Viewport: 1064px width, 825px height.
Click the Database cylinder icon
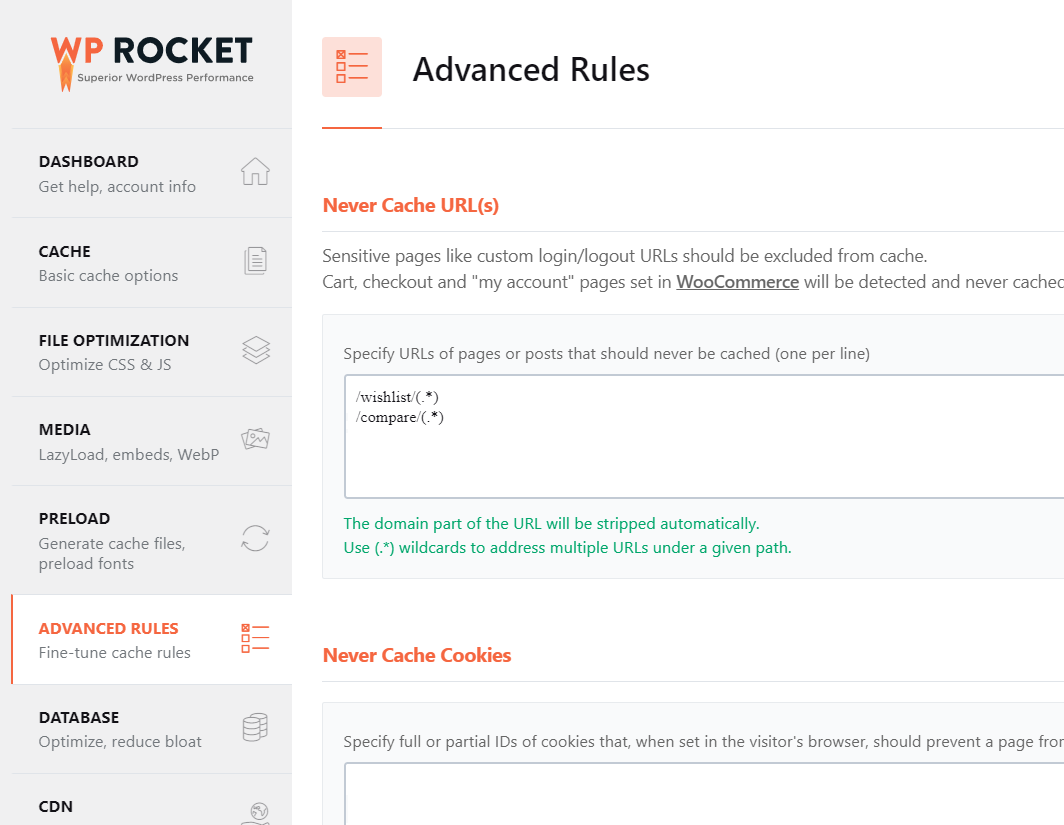coord(255,727)
